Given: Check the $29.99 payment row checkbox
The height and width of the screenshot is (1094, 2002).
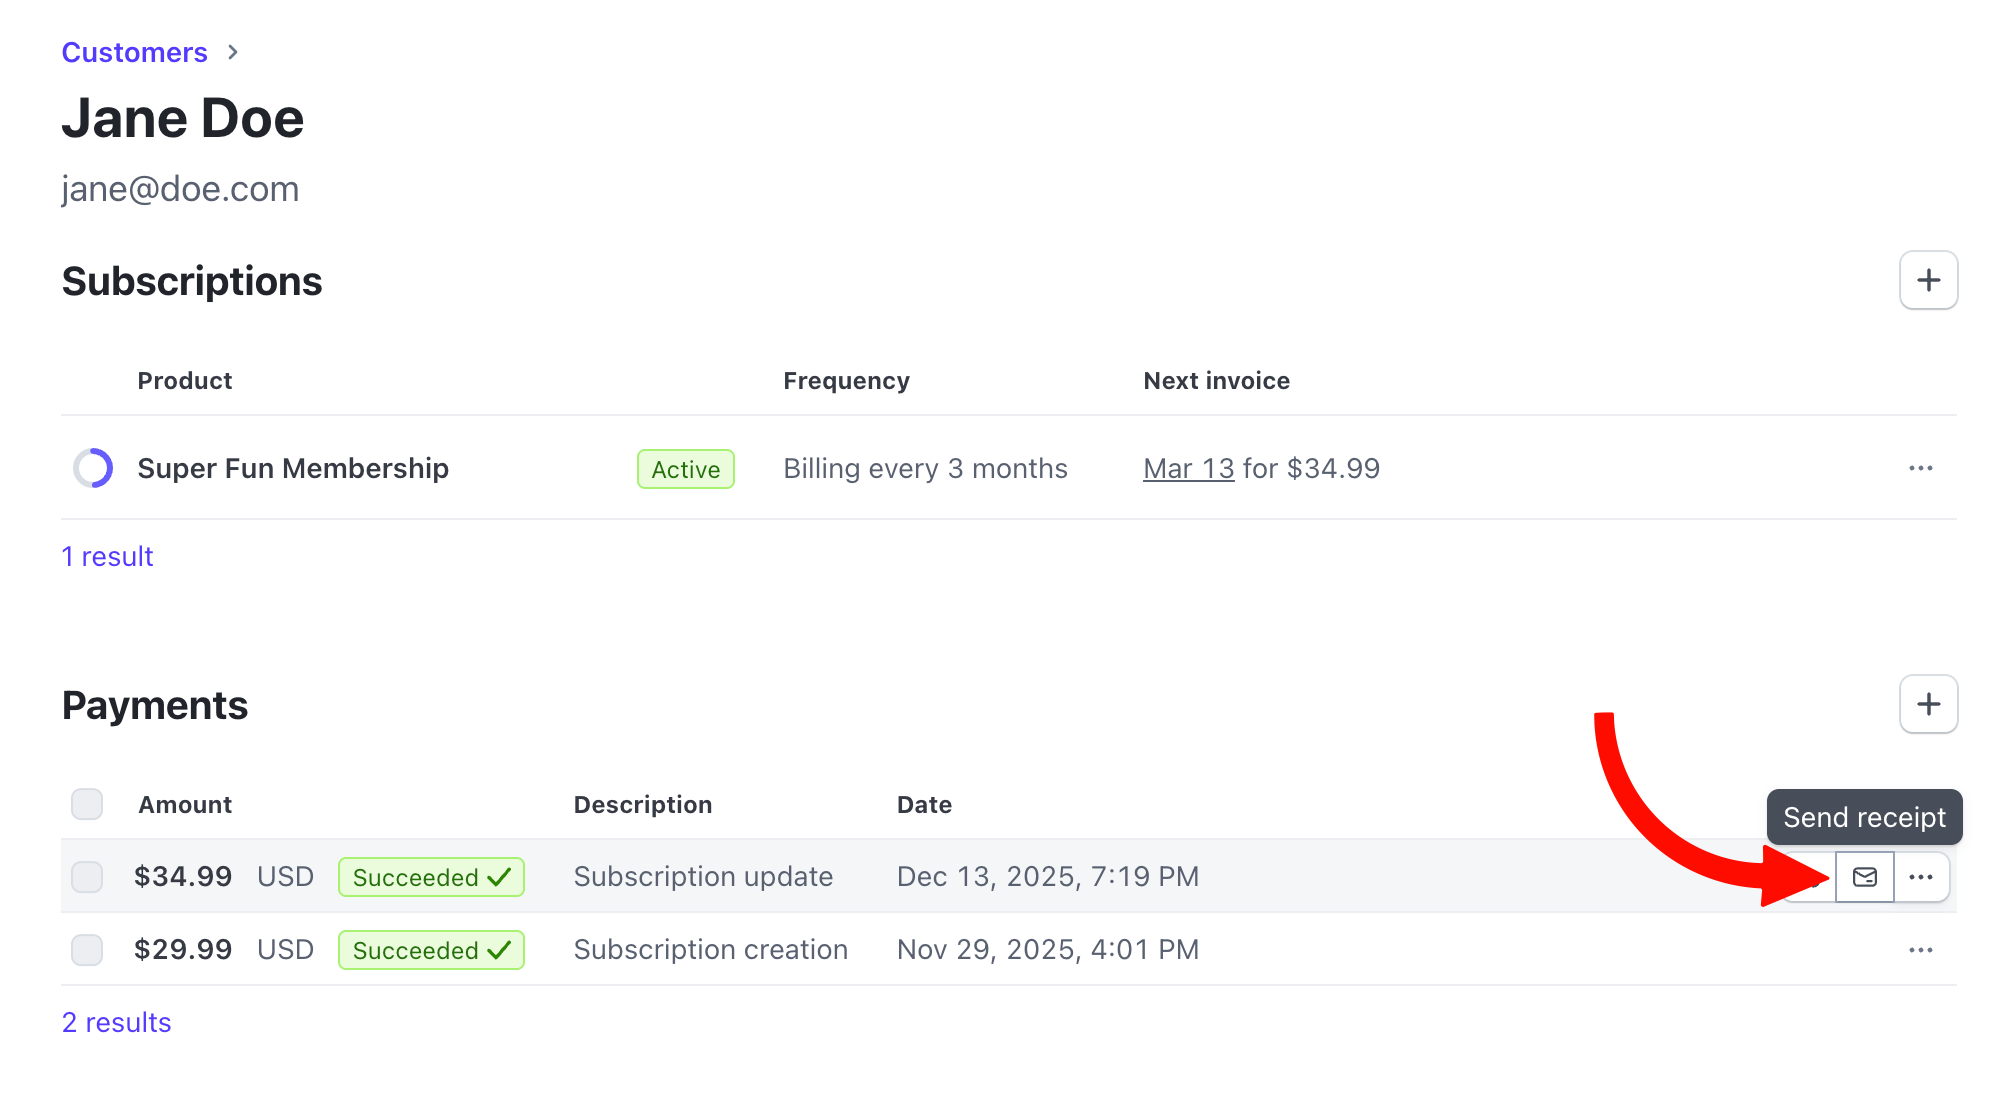Looking at the screenshot, I should [x=87, y=950].
